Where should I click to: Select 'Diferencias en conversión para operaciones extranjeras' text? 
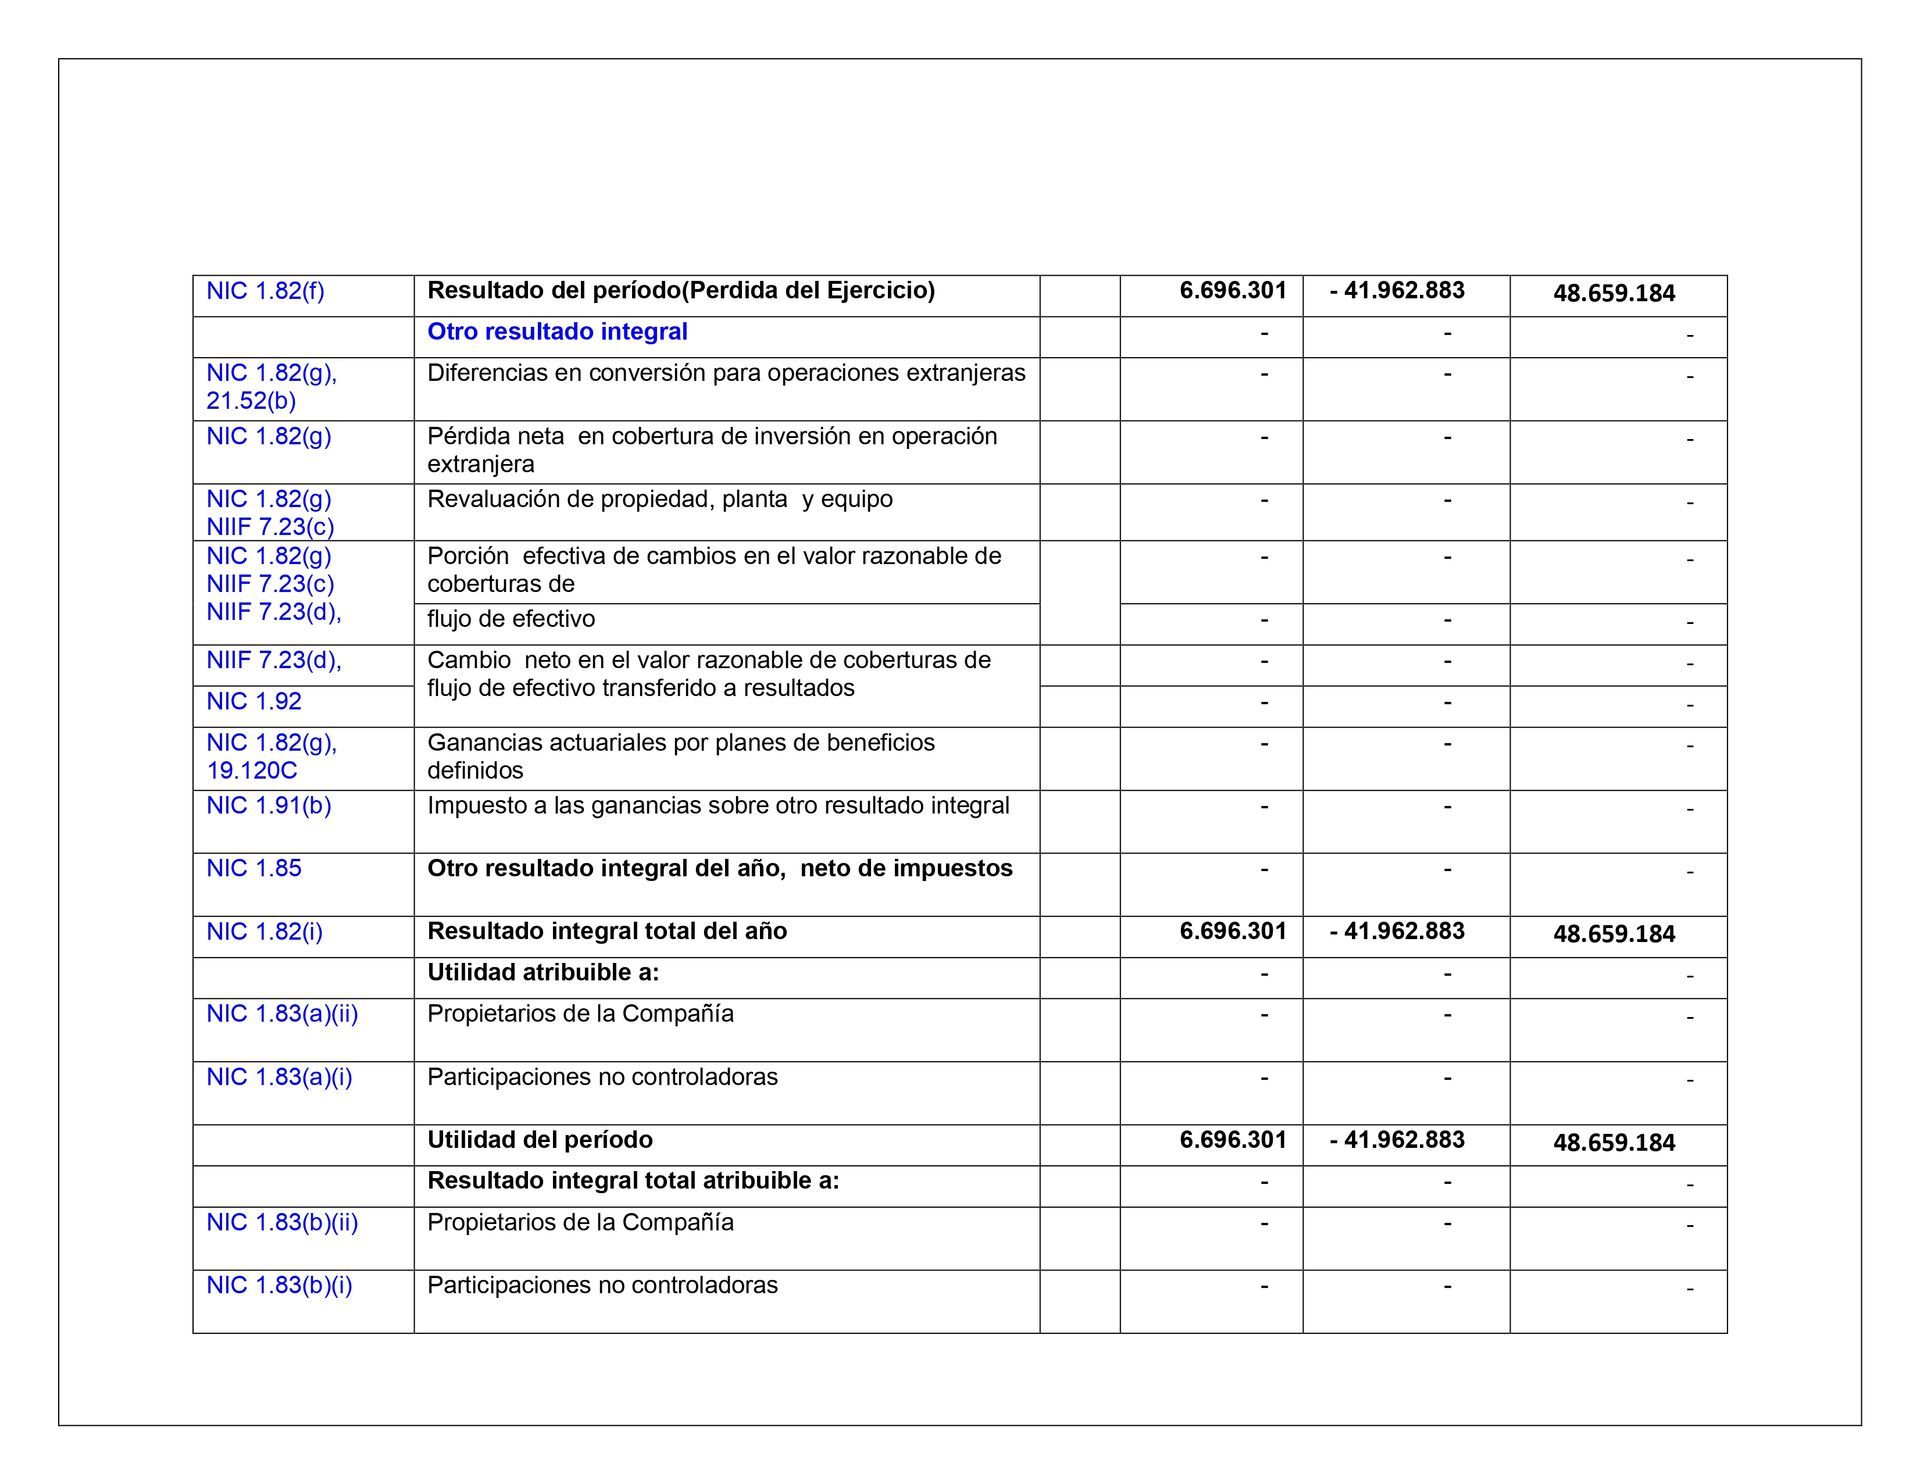click(726, 374)
